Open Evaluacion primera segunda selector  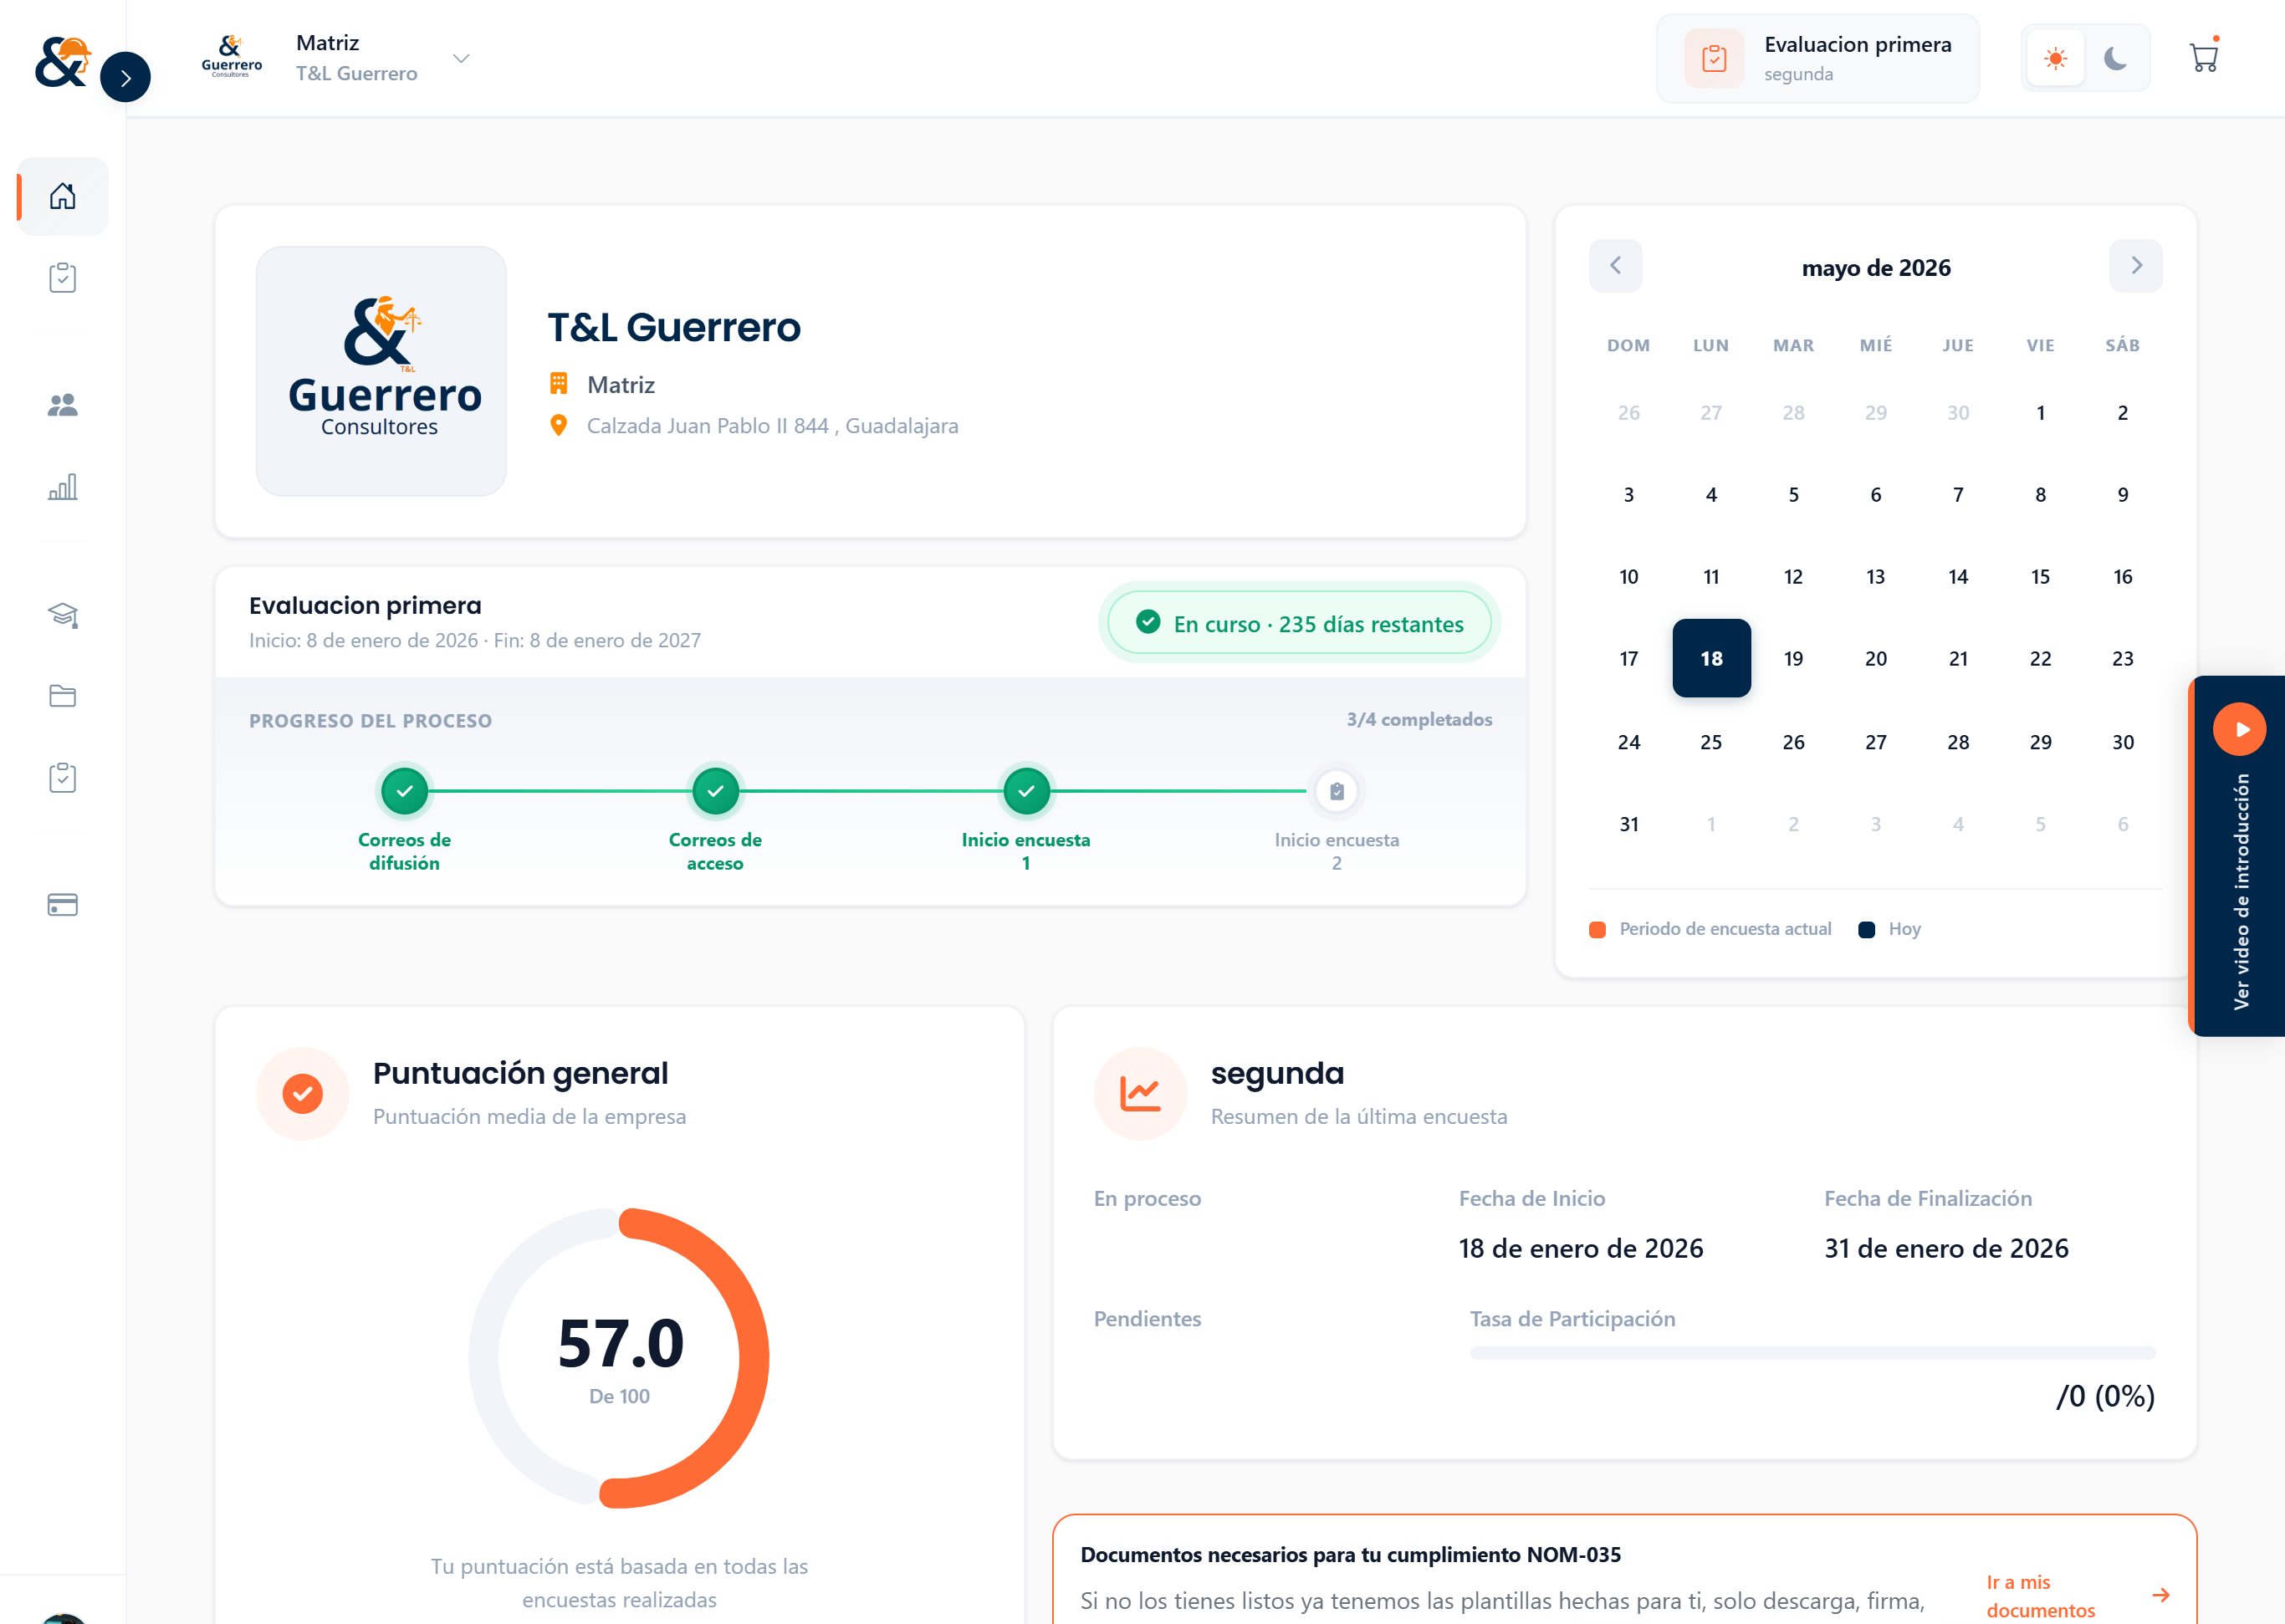pyautogui.click(x=1817, y=58)
